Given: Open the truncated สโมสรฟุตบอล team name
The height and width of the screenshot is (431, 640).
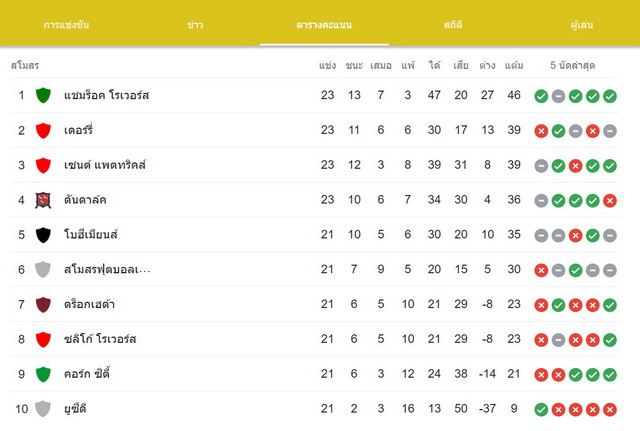Looking at the screenshot, I should [x=107, y=269].
